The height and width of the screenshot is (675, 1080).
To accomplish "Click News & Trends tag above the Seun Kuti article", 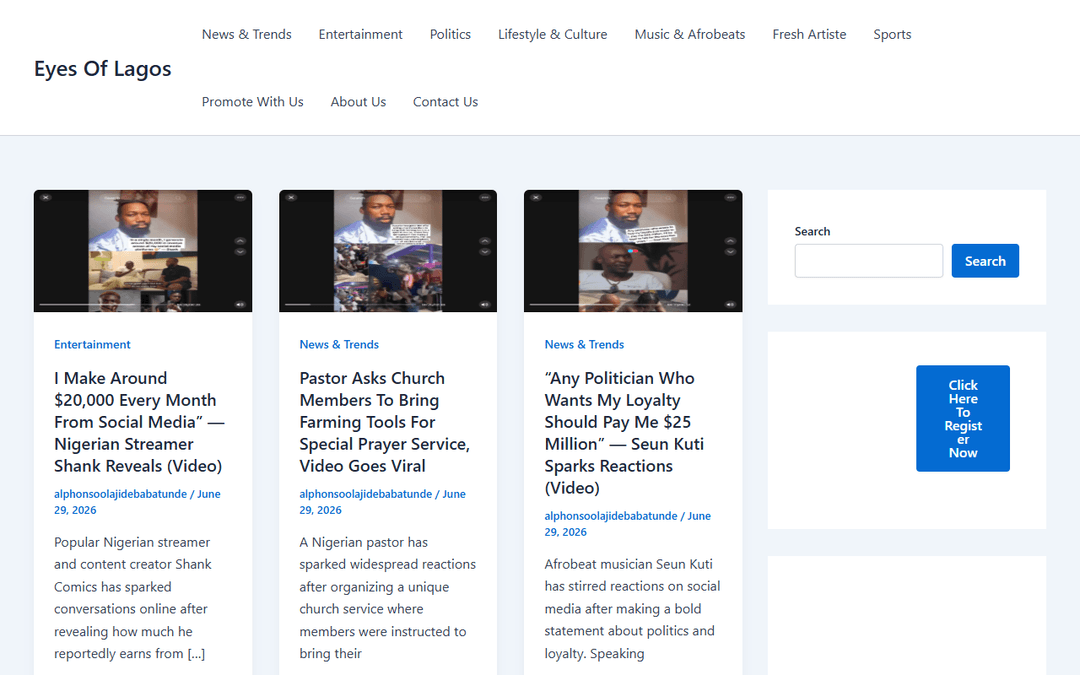I will 584,344.
